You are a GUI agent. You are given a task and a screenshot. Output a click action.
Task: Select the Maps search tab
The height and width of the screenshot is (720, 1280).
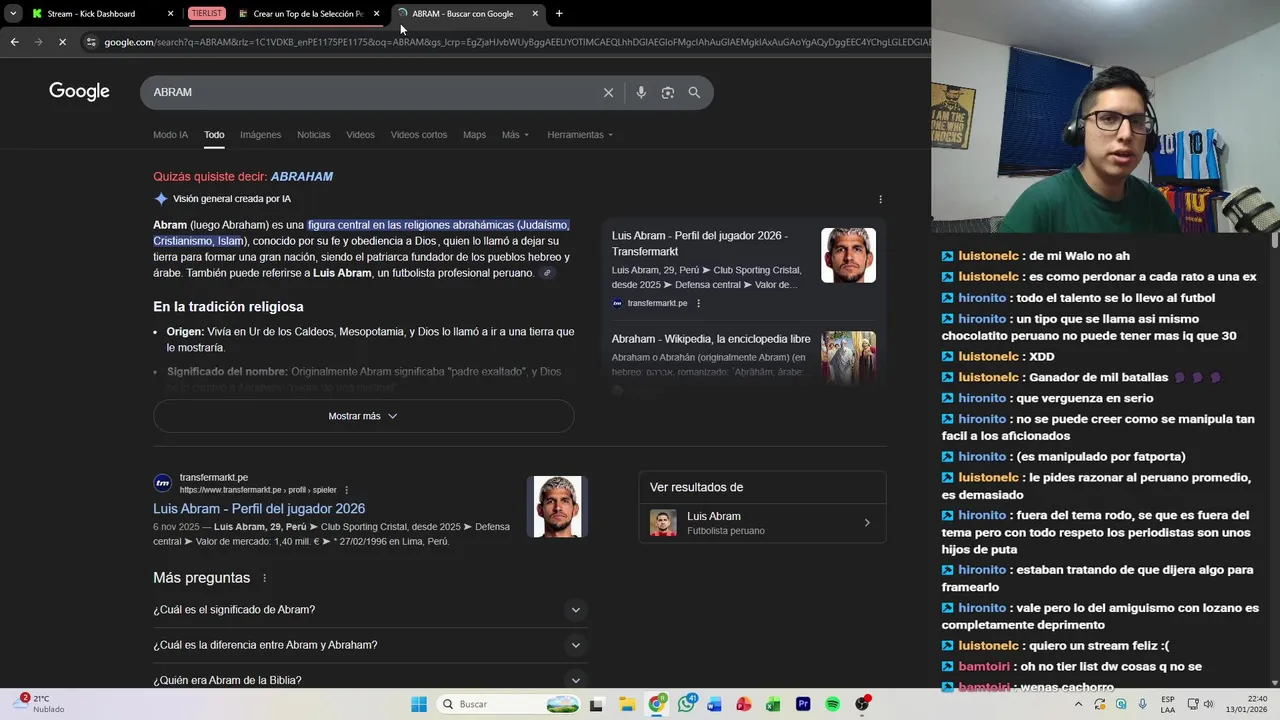click(x=474, y=135)
